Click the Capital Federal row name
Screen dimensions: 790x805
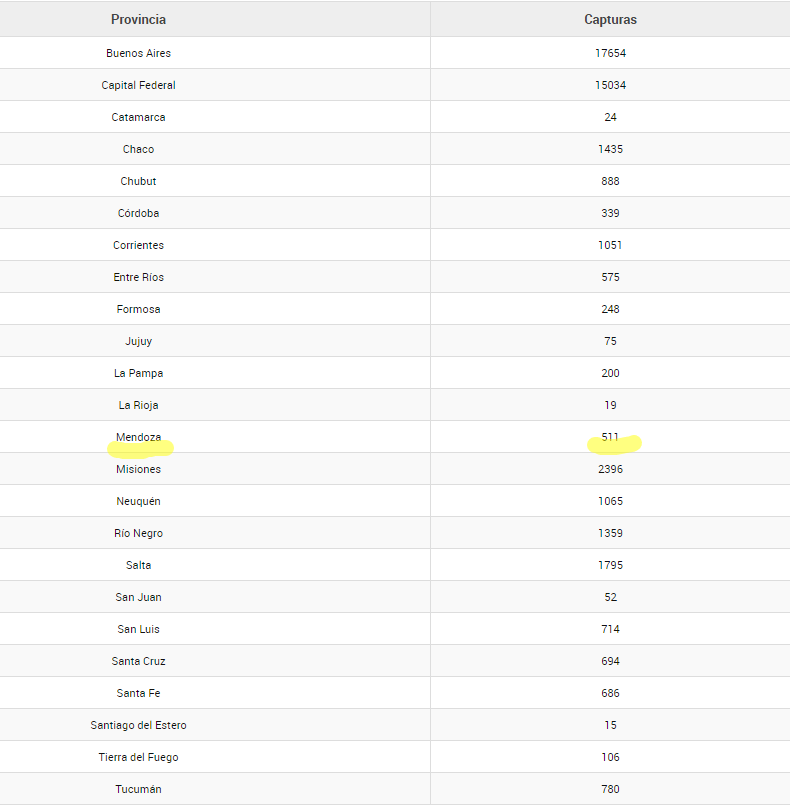pos(139,85)
